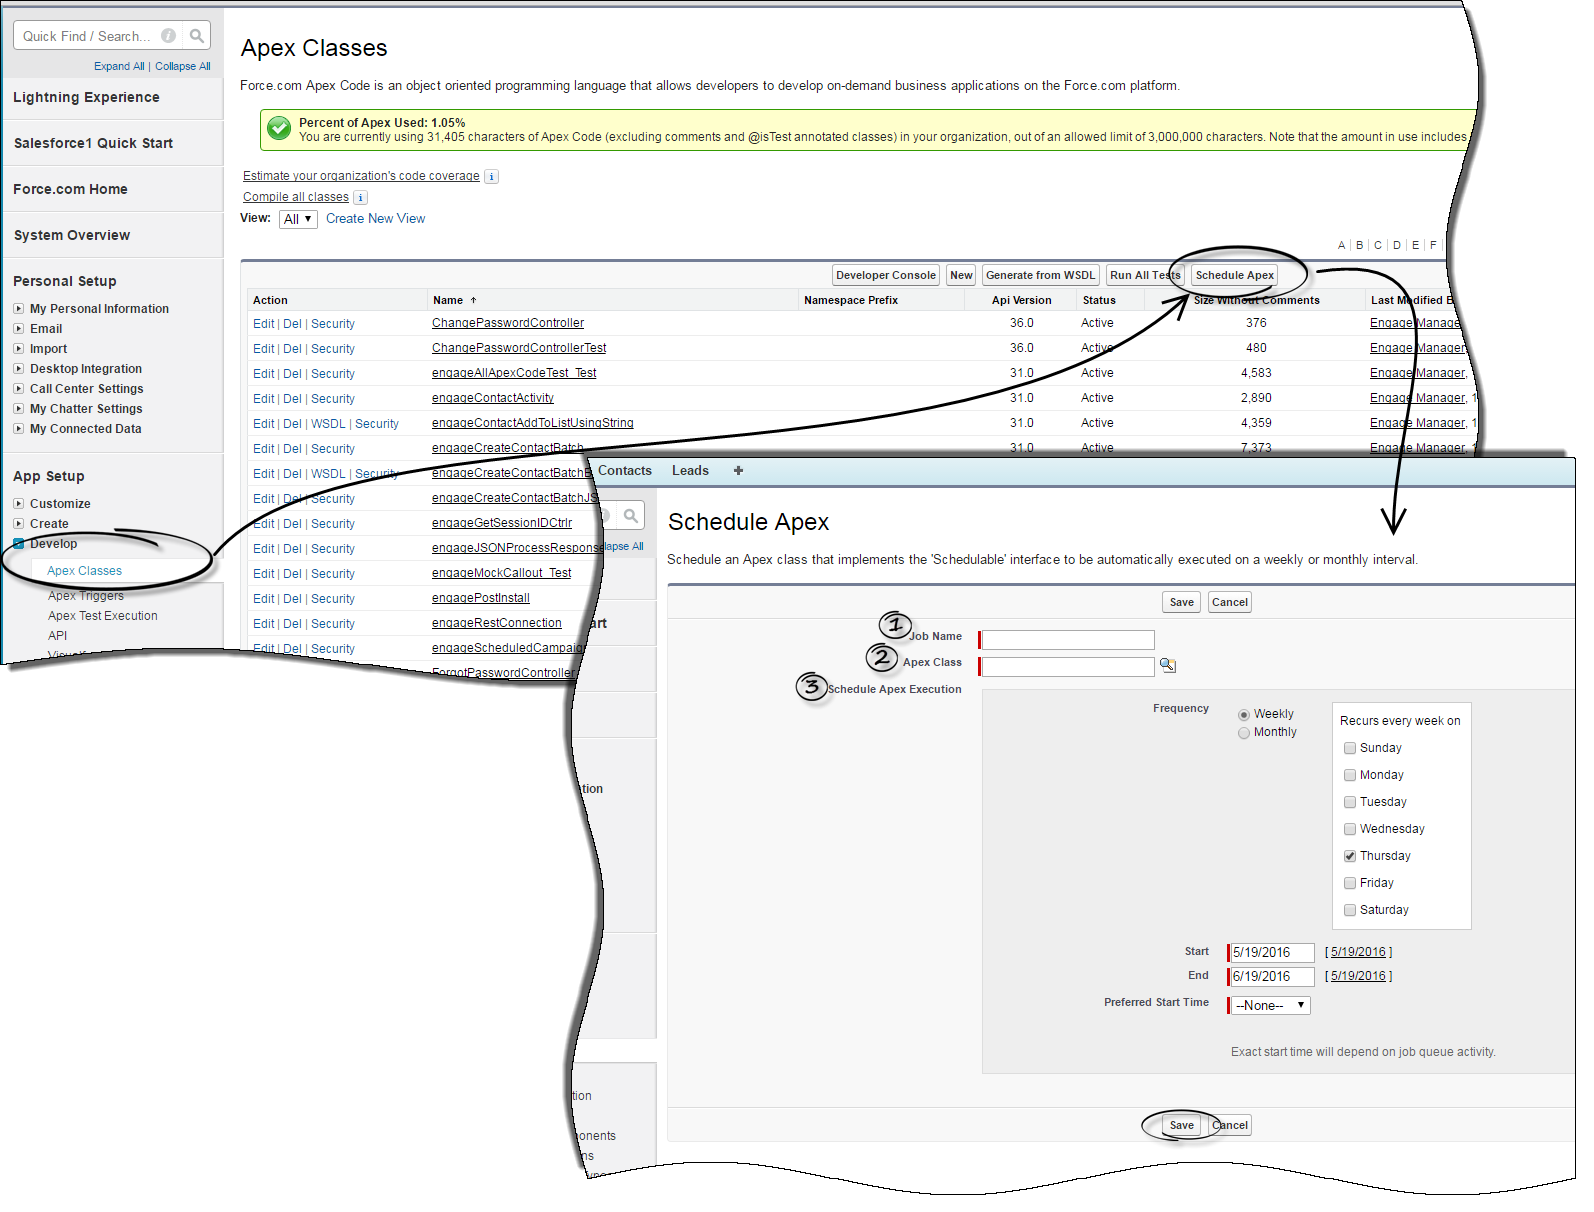Select the Monthly frequency radio button
The width and height of the screenshot is (1594, 1212).
1244,733
